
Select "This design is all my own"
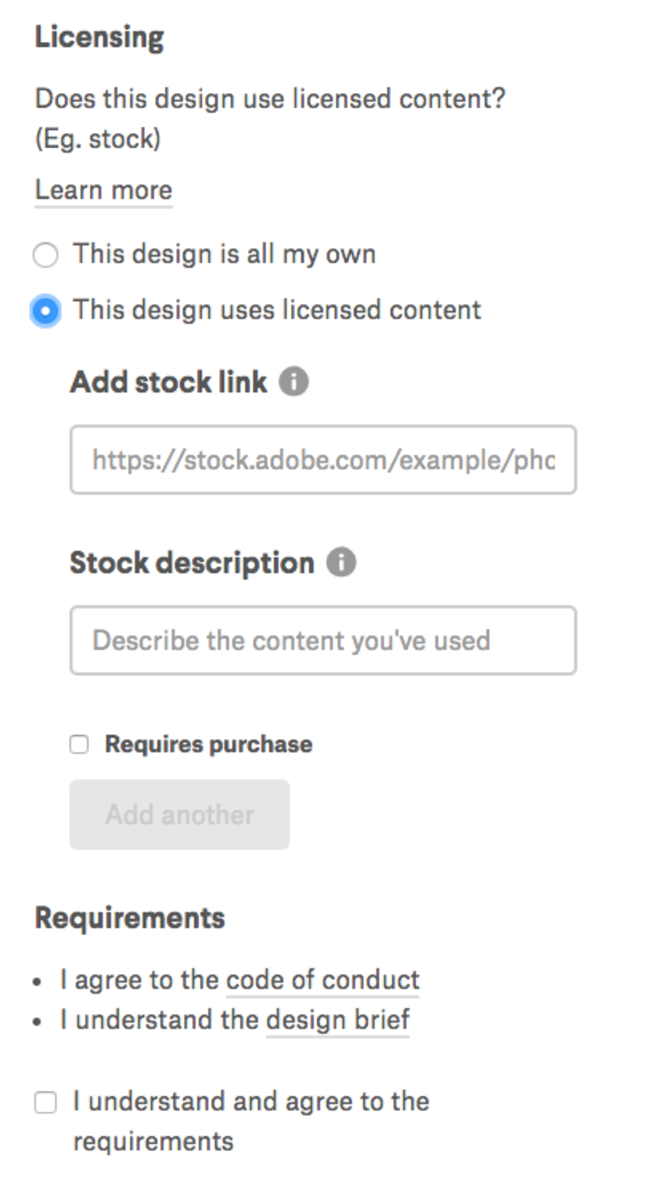pyautogui.click(x=45, y=255)
